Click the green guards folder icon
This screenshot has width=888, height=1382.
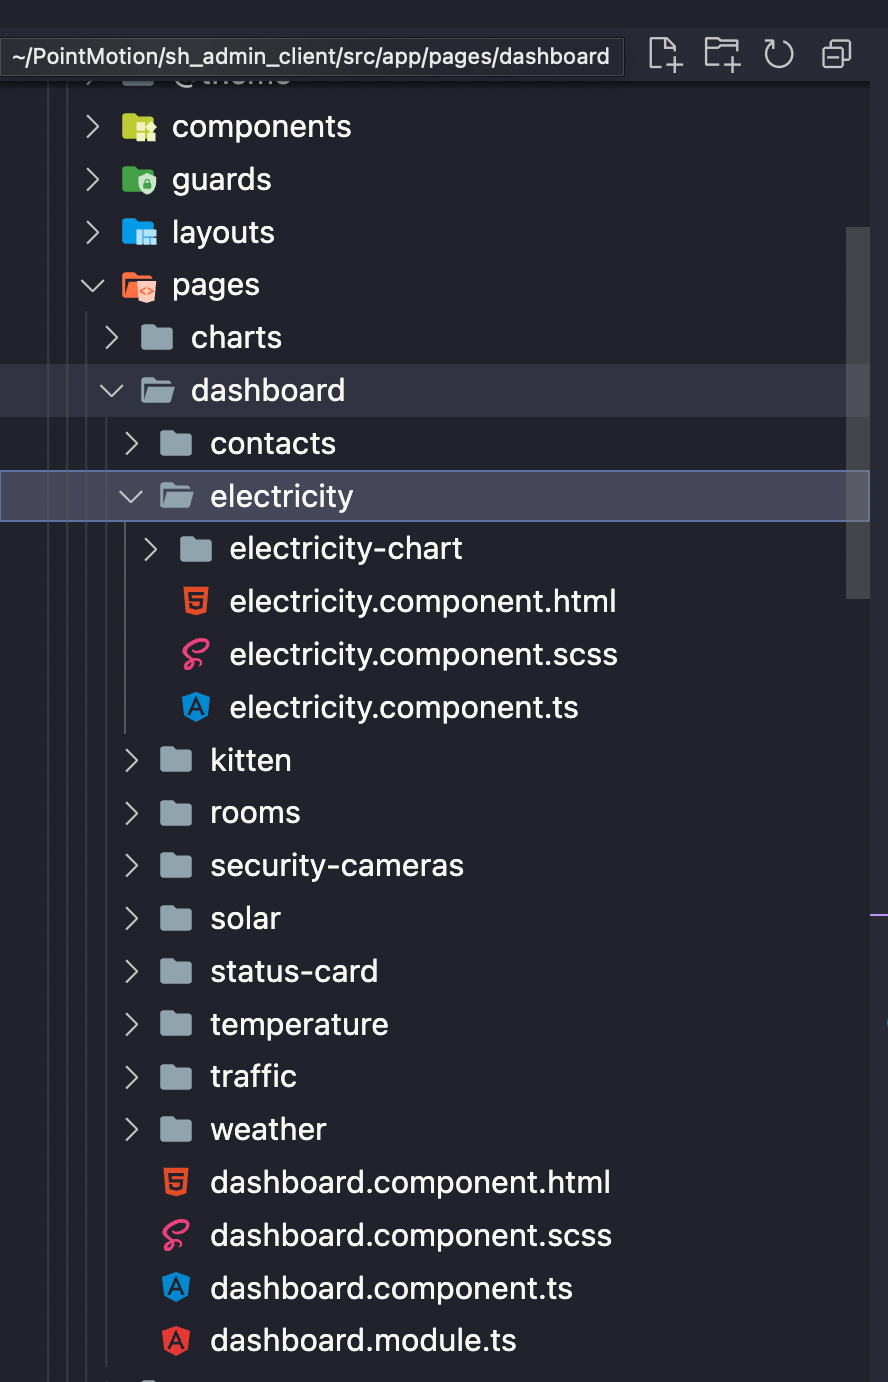pos(139,179)
